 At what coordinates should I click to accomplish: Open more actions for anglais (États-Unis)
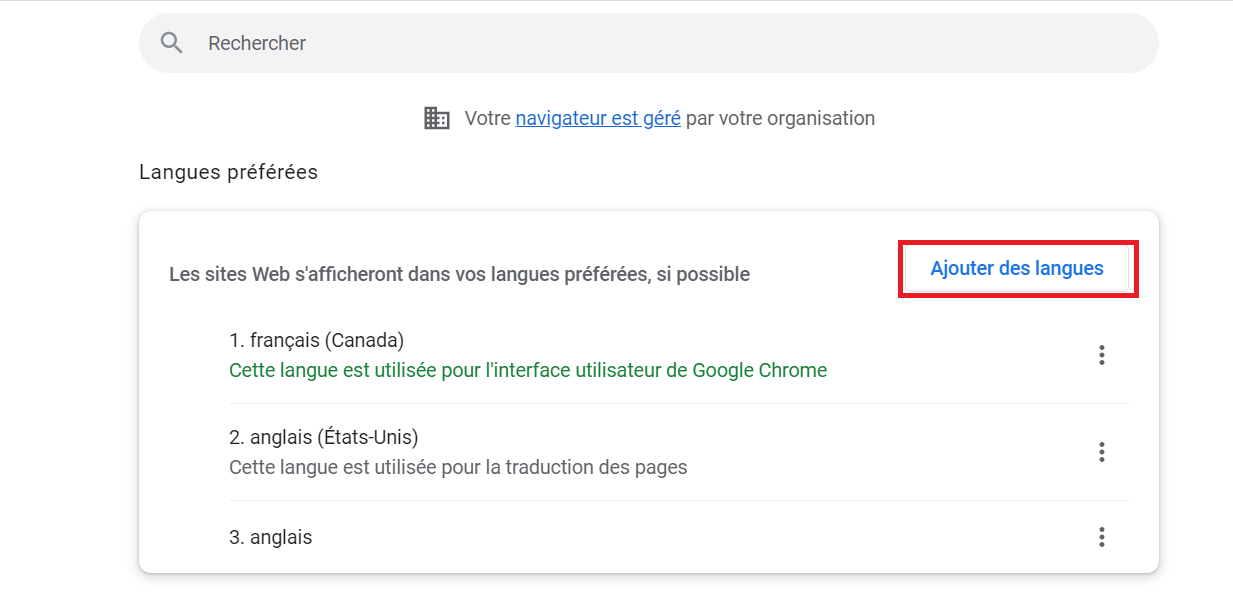coord(1101,452)
